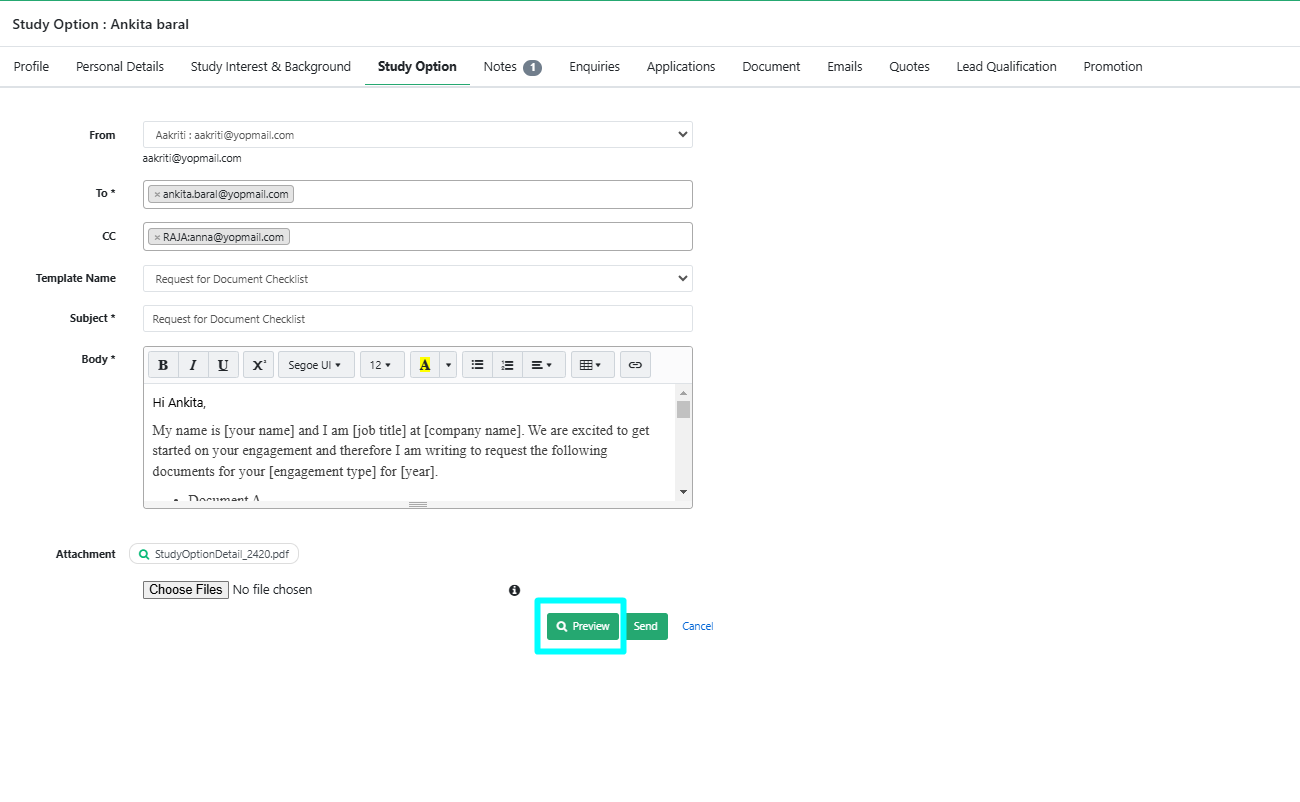
Task: Toggle italic formatting in body editor
Action: [193, 365]
